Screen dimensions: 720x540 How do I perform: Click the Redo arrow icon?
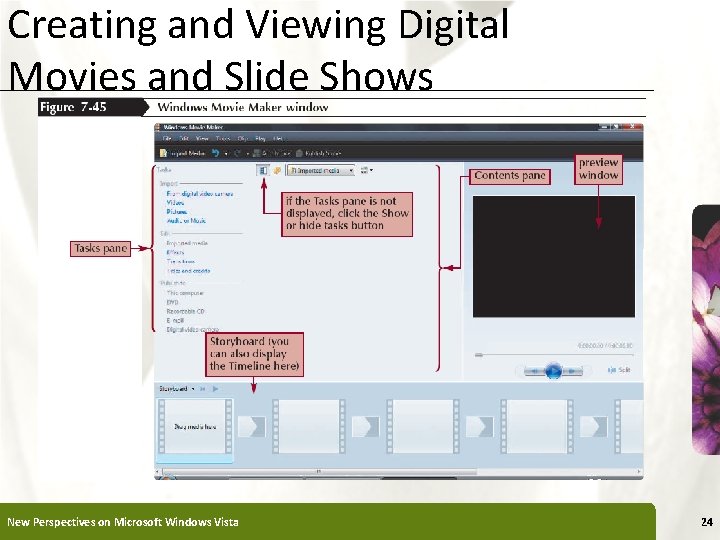pos(238,153)
